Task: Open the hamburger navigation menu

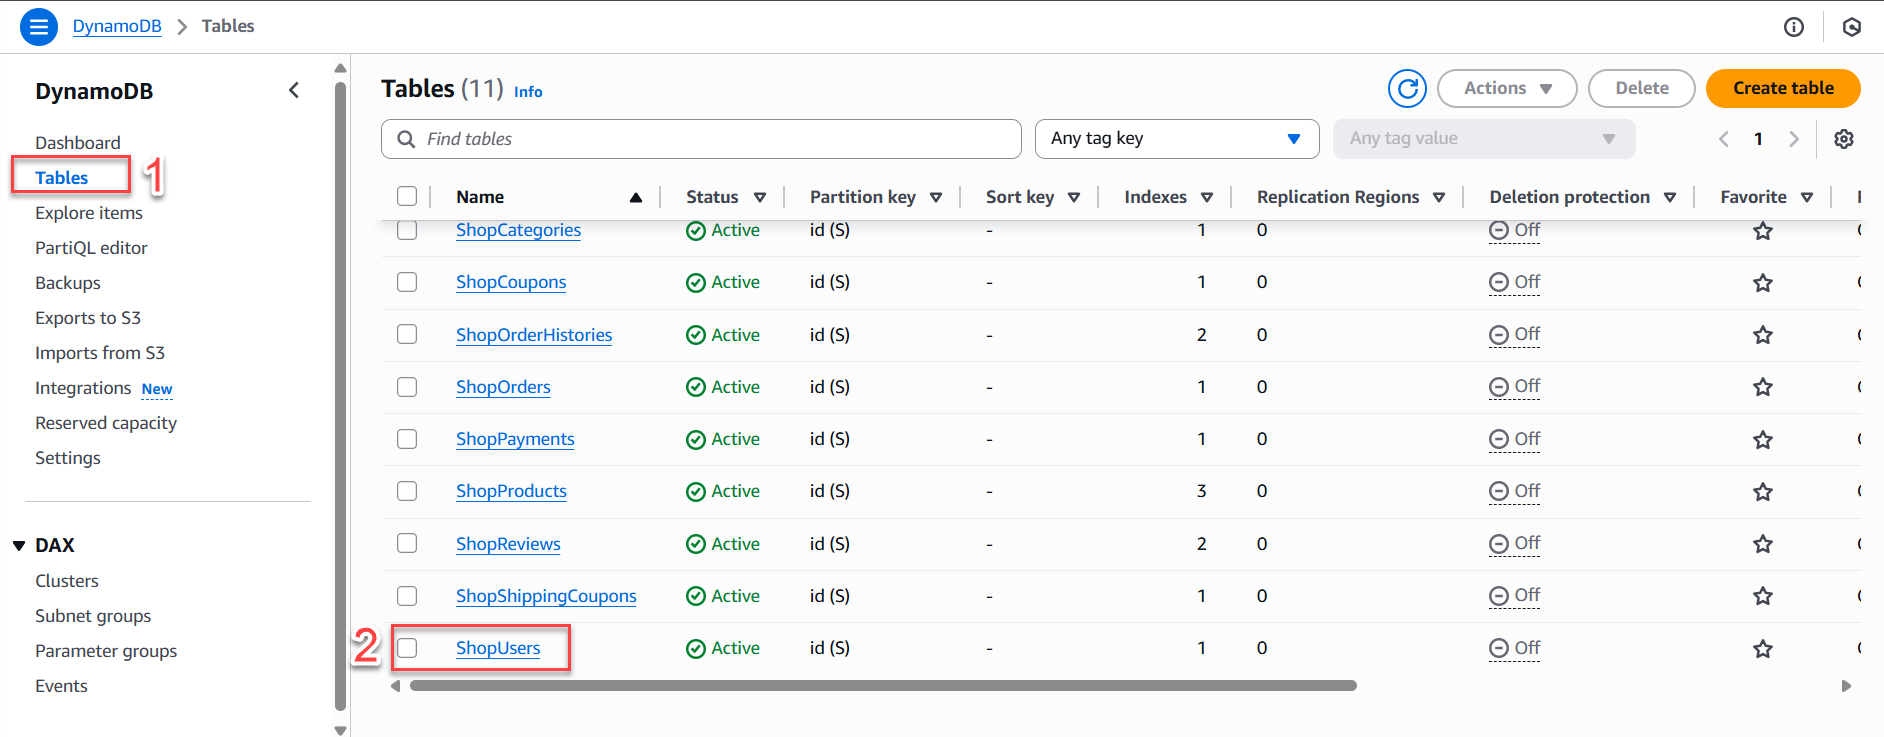Action: 38,27
